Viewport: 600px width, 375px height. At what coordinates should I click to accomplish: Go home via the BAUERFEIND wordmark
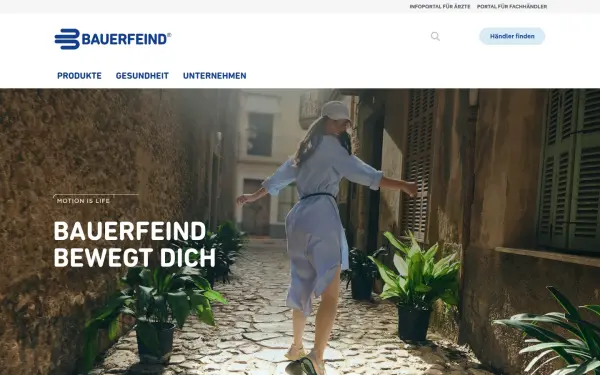[124, 39]
